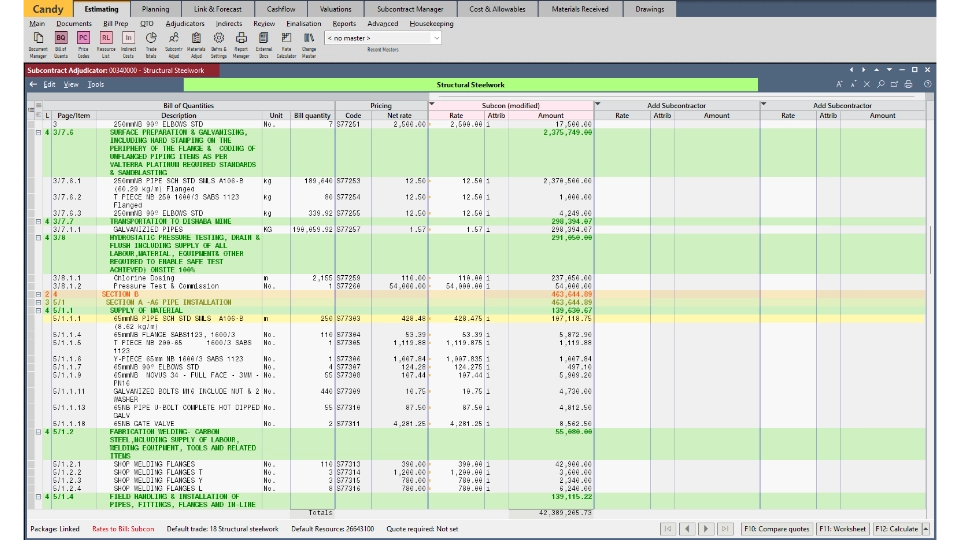960x540 pixels.
Task: Open the Price Codes icon
Action: (x=83, y=45)
